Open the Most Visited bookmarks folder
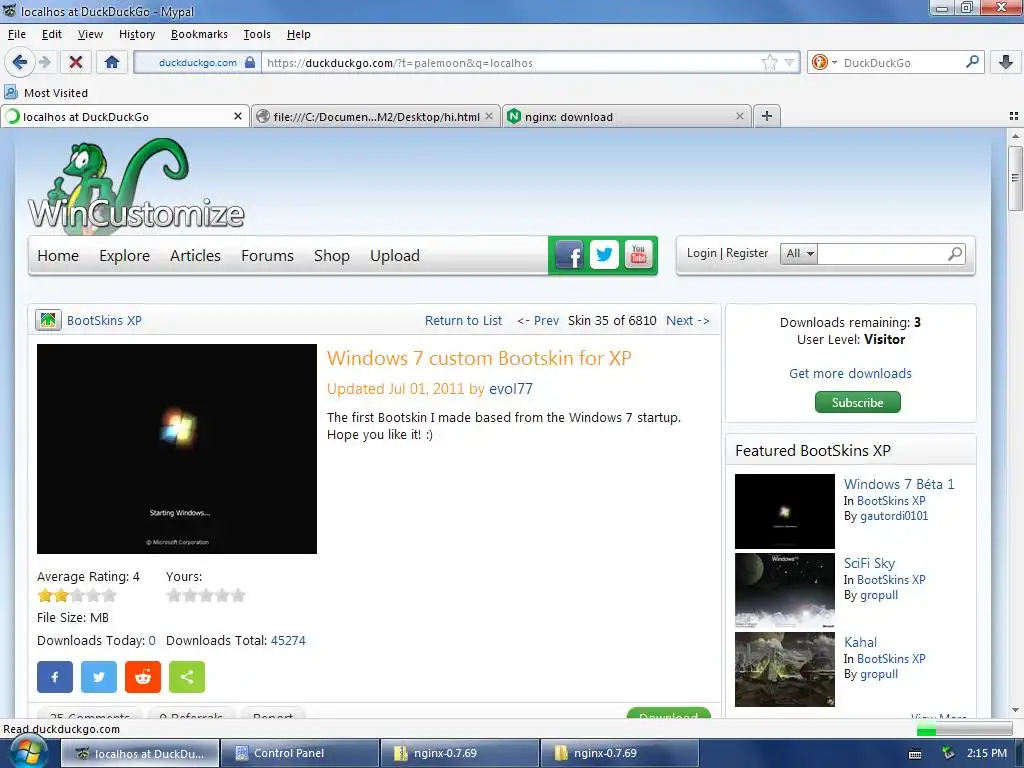 click(x=46, y=93)
